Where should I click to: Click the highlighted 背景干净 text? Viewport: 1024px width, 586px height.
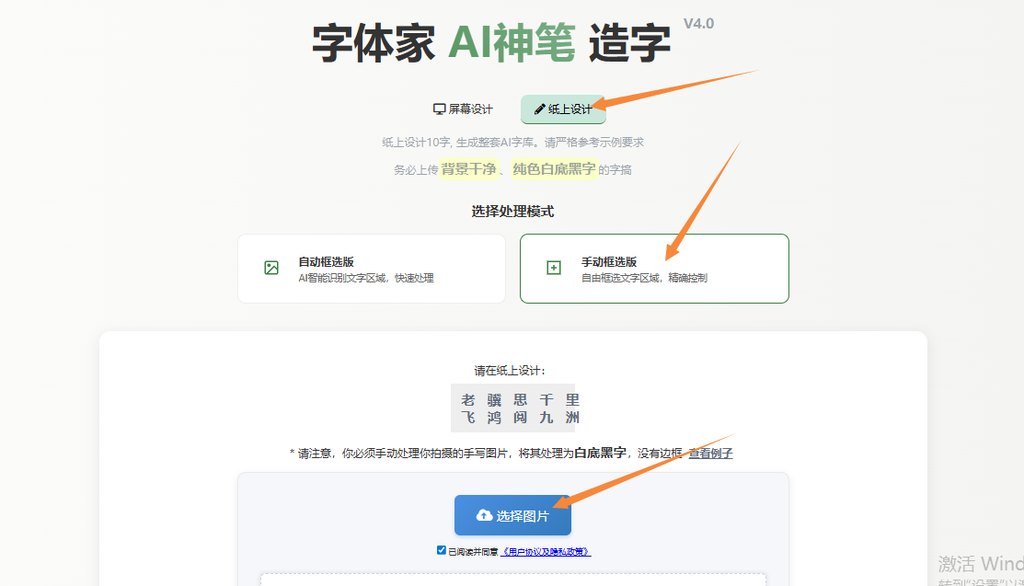[469, 169]
